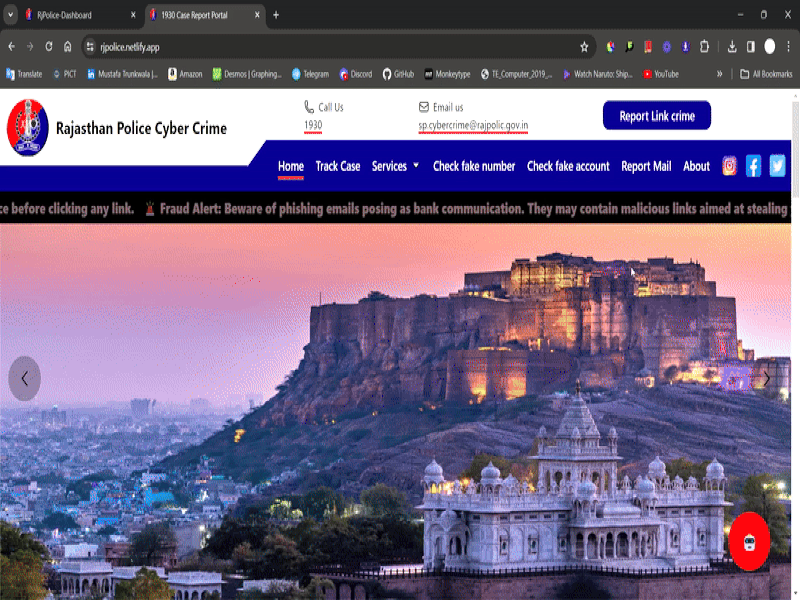Advance to next carousel slide
Image resolution: width=800 pixels, height=600 pixels.
tap(766, 378)
